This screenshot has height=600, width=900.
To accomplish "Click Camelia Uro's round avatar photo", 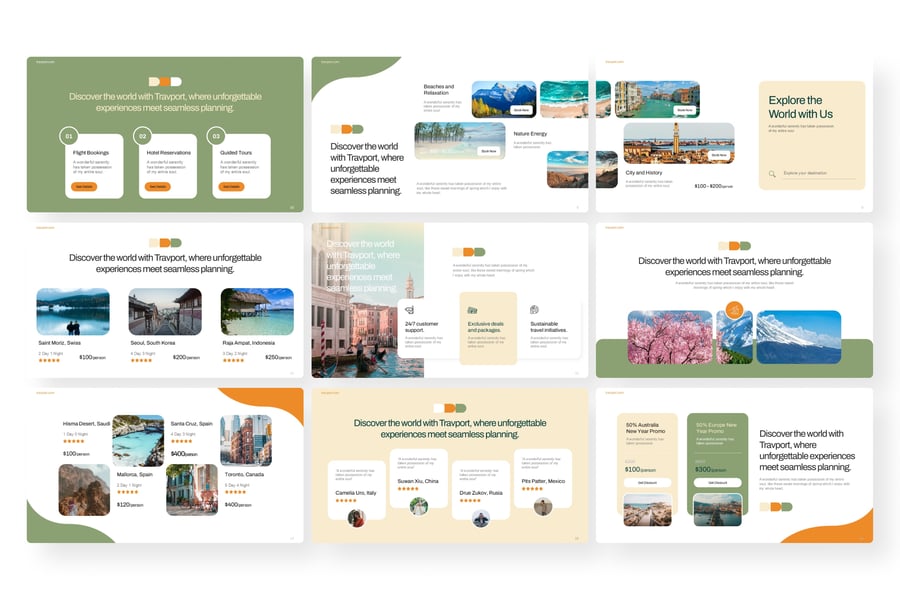I will pos(356,517).
